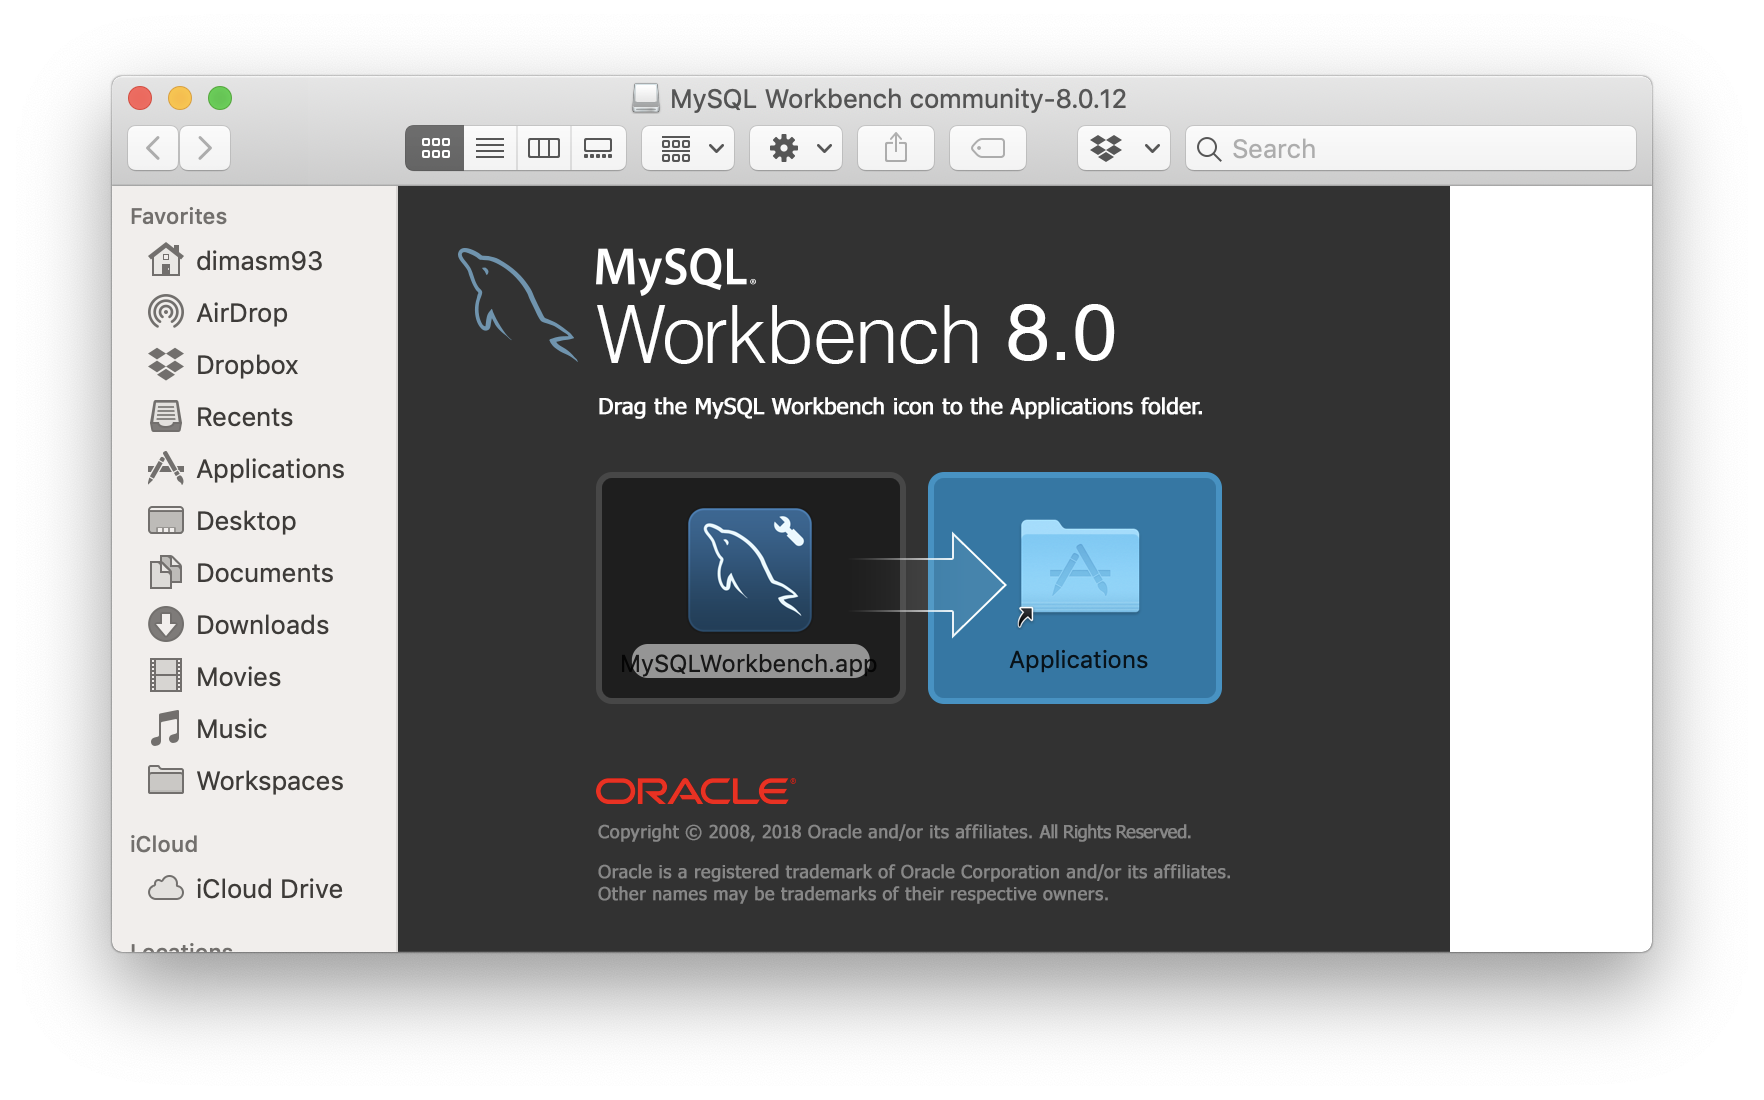Open the Dropbox toolbar dropdown
The image size is (1764, 1100).
[x=1124, y=148]
